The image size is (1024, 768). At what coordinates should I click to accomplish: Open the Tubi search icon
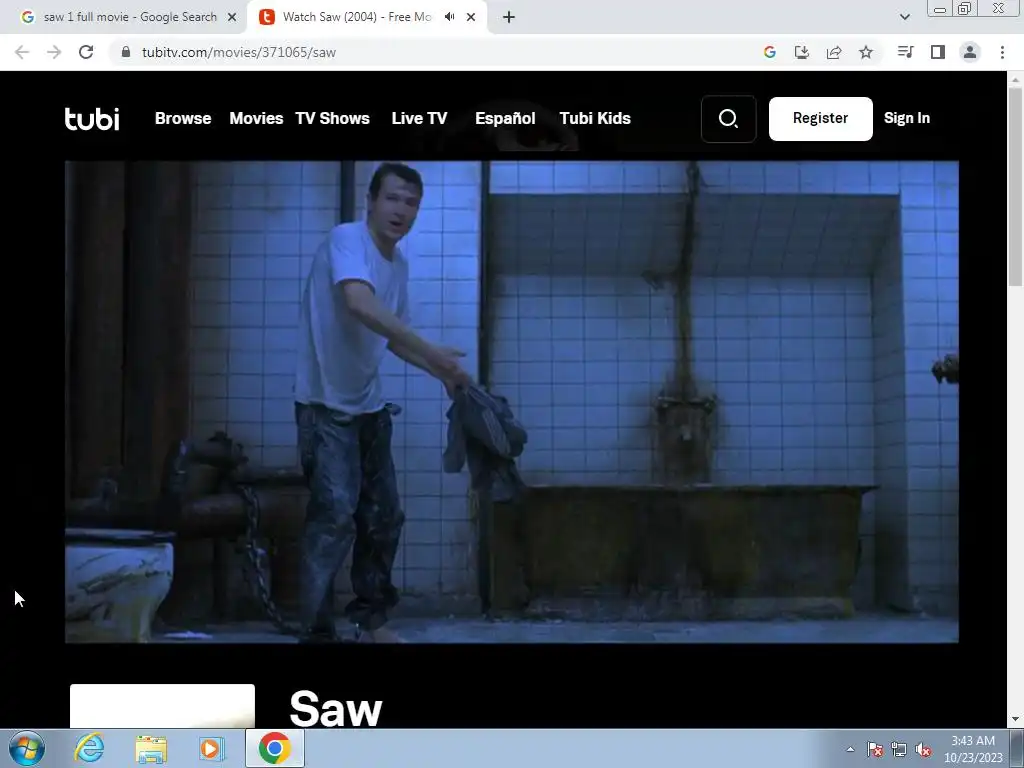coord(728,119)
